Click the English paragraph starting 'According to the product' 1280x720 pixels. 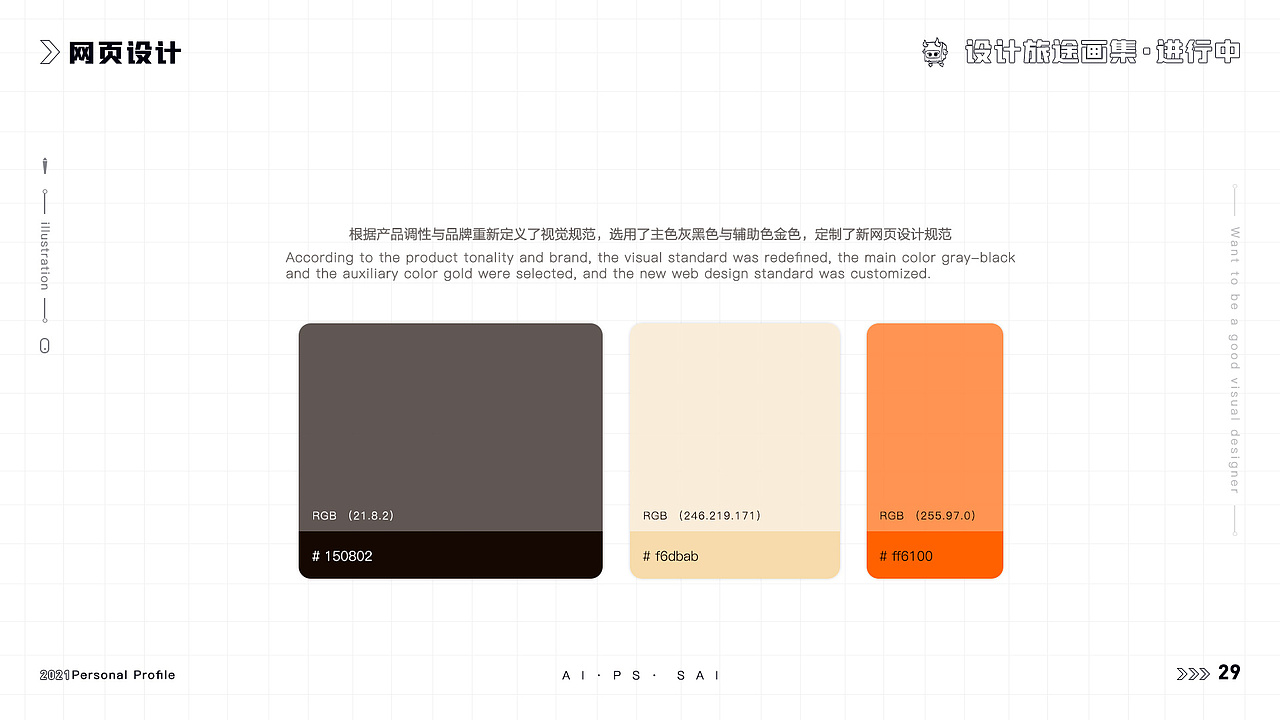click(650, 265)
